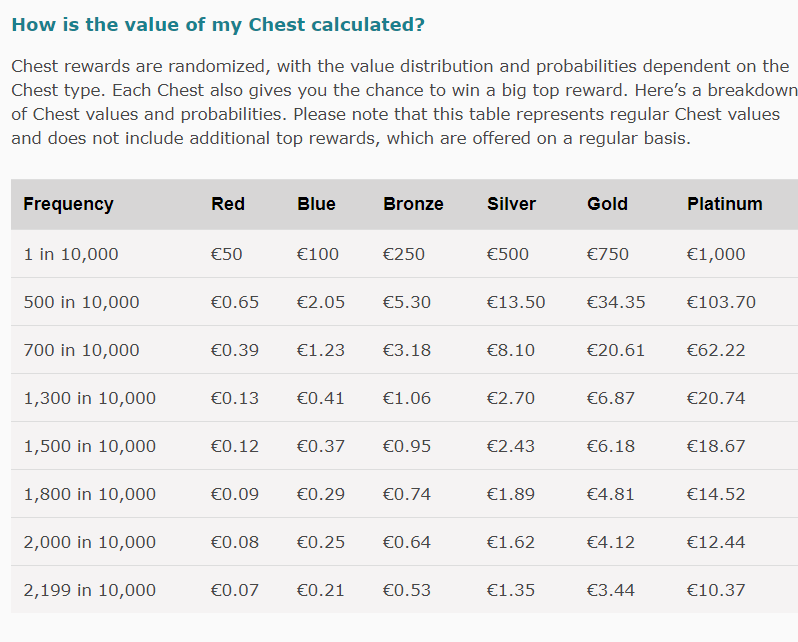
Task: Click the Bronze column header
Action: coord(413,204)
